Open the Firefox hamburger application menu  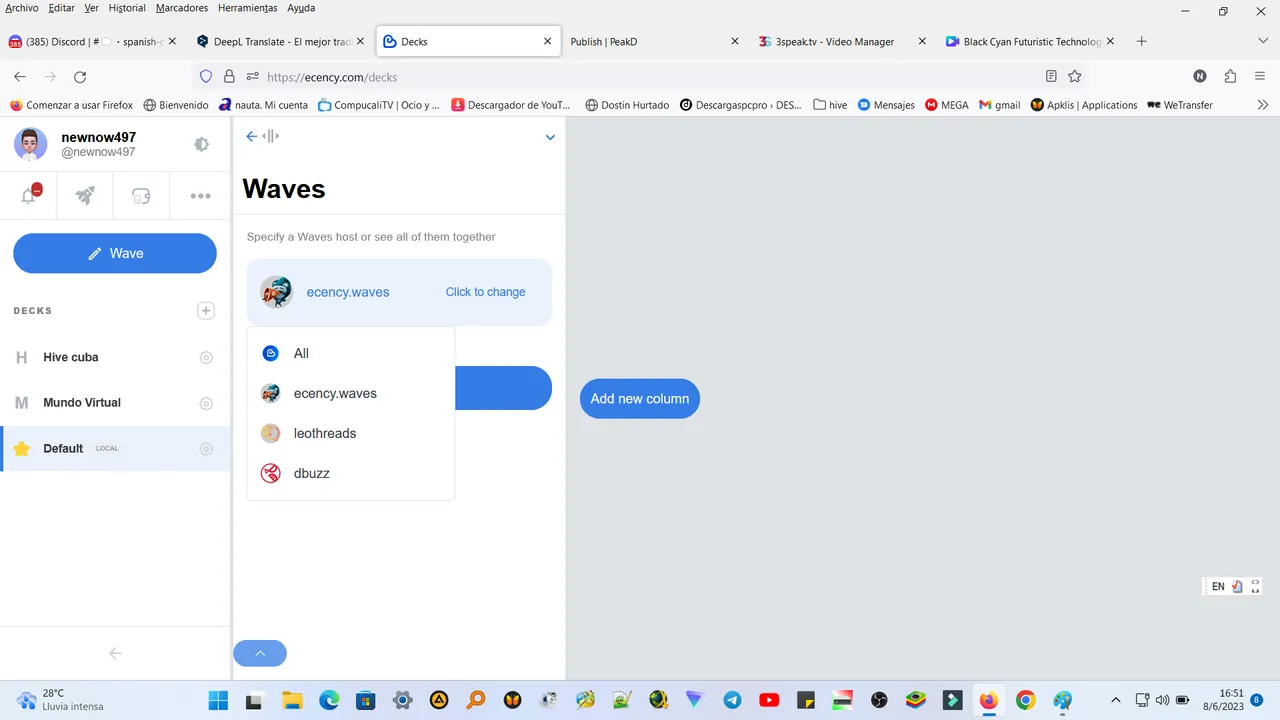[x=1260, y=77]
